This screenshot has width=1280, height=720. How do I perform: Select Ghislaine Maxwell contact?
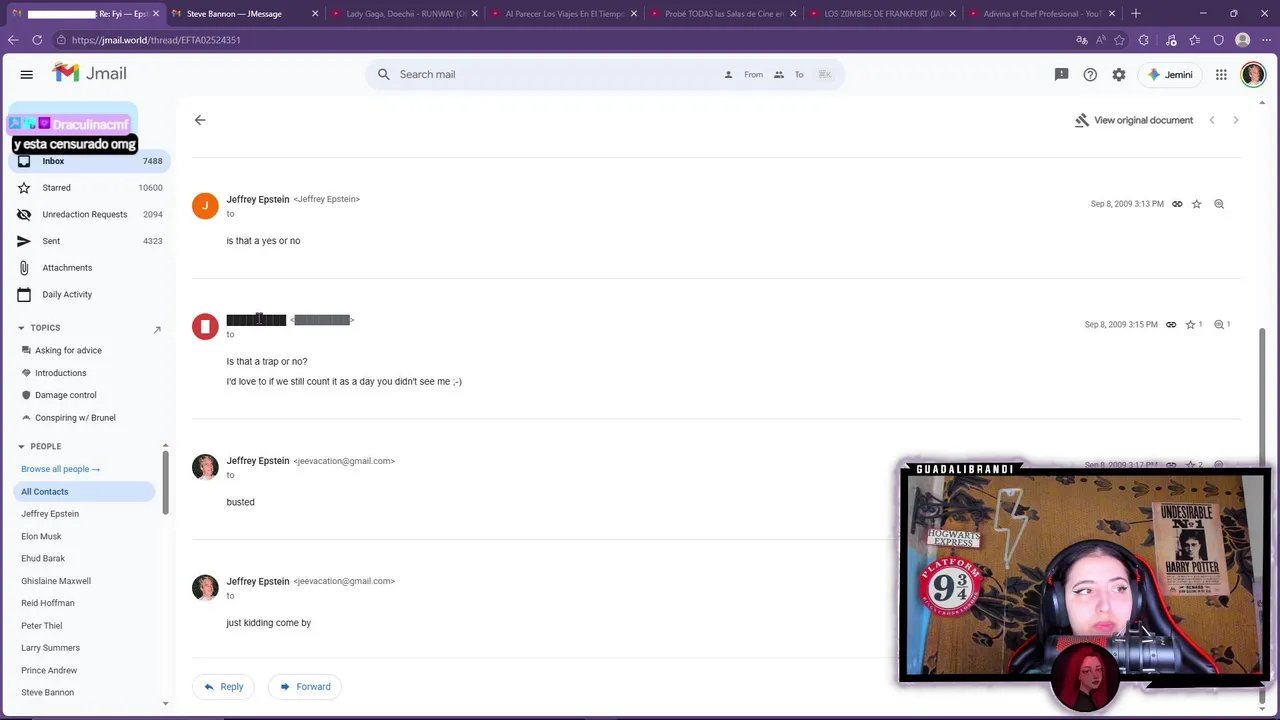click(x=56, y=581)
